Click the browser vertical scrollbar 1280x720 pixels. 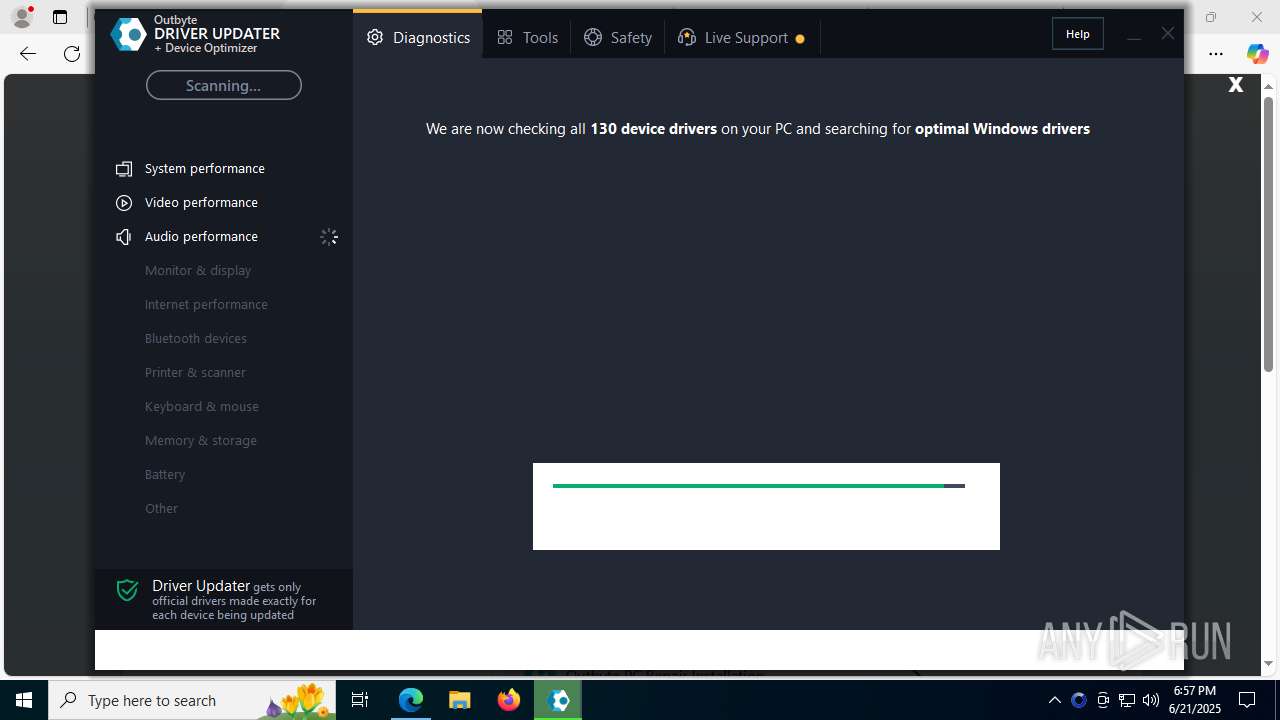click(x=1269, y=235)
